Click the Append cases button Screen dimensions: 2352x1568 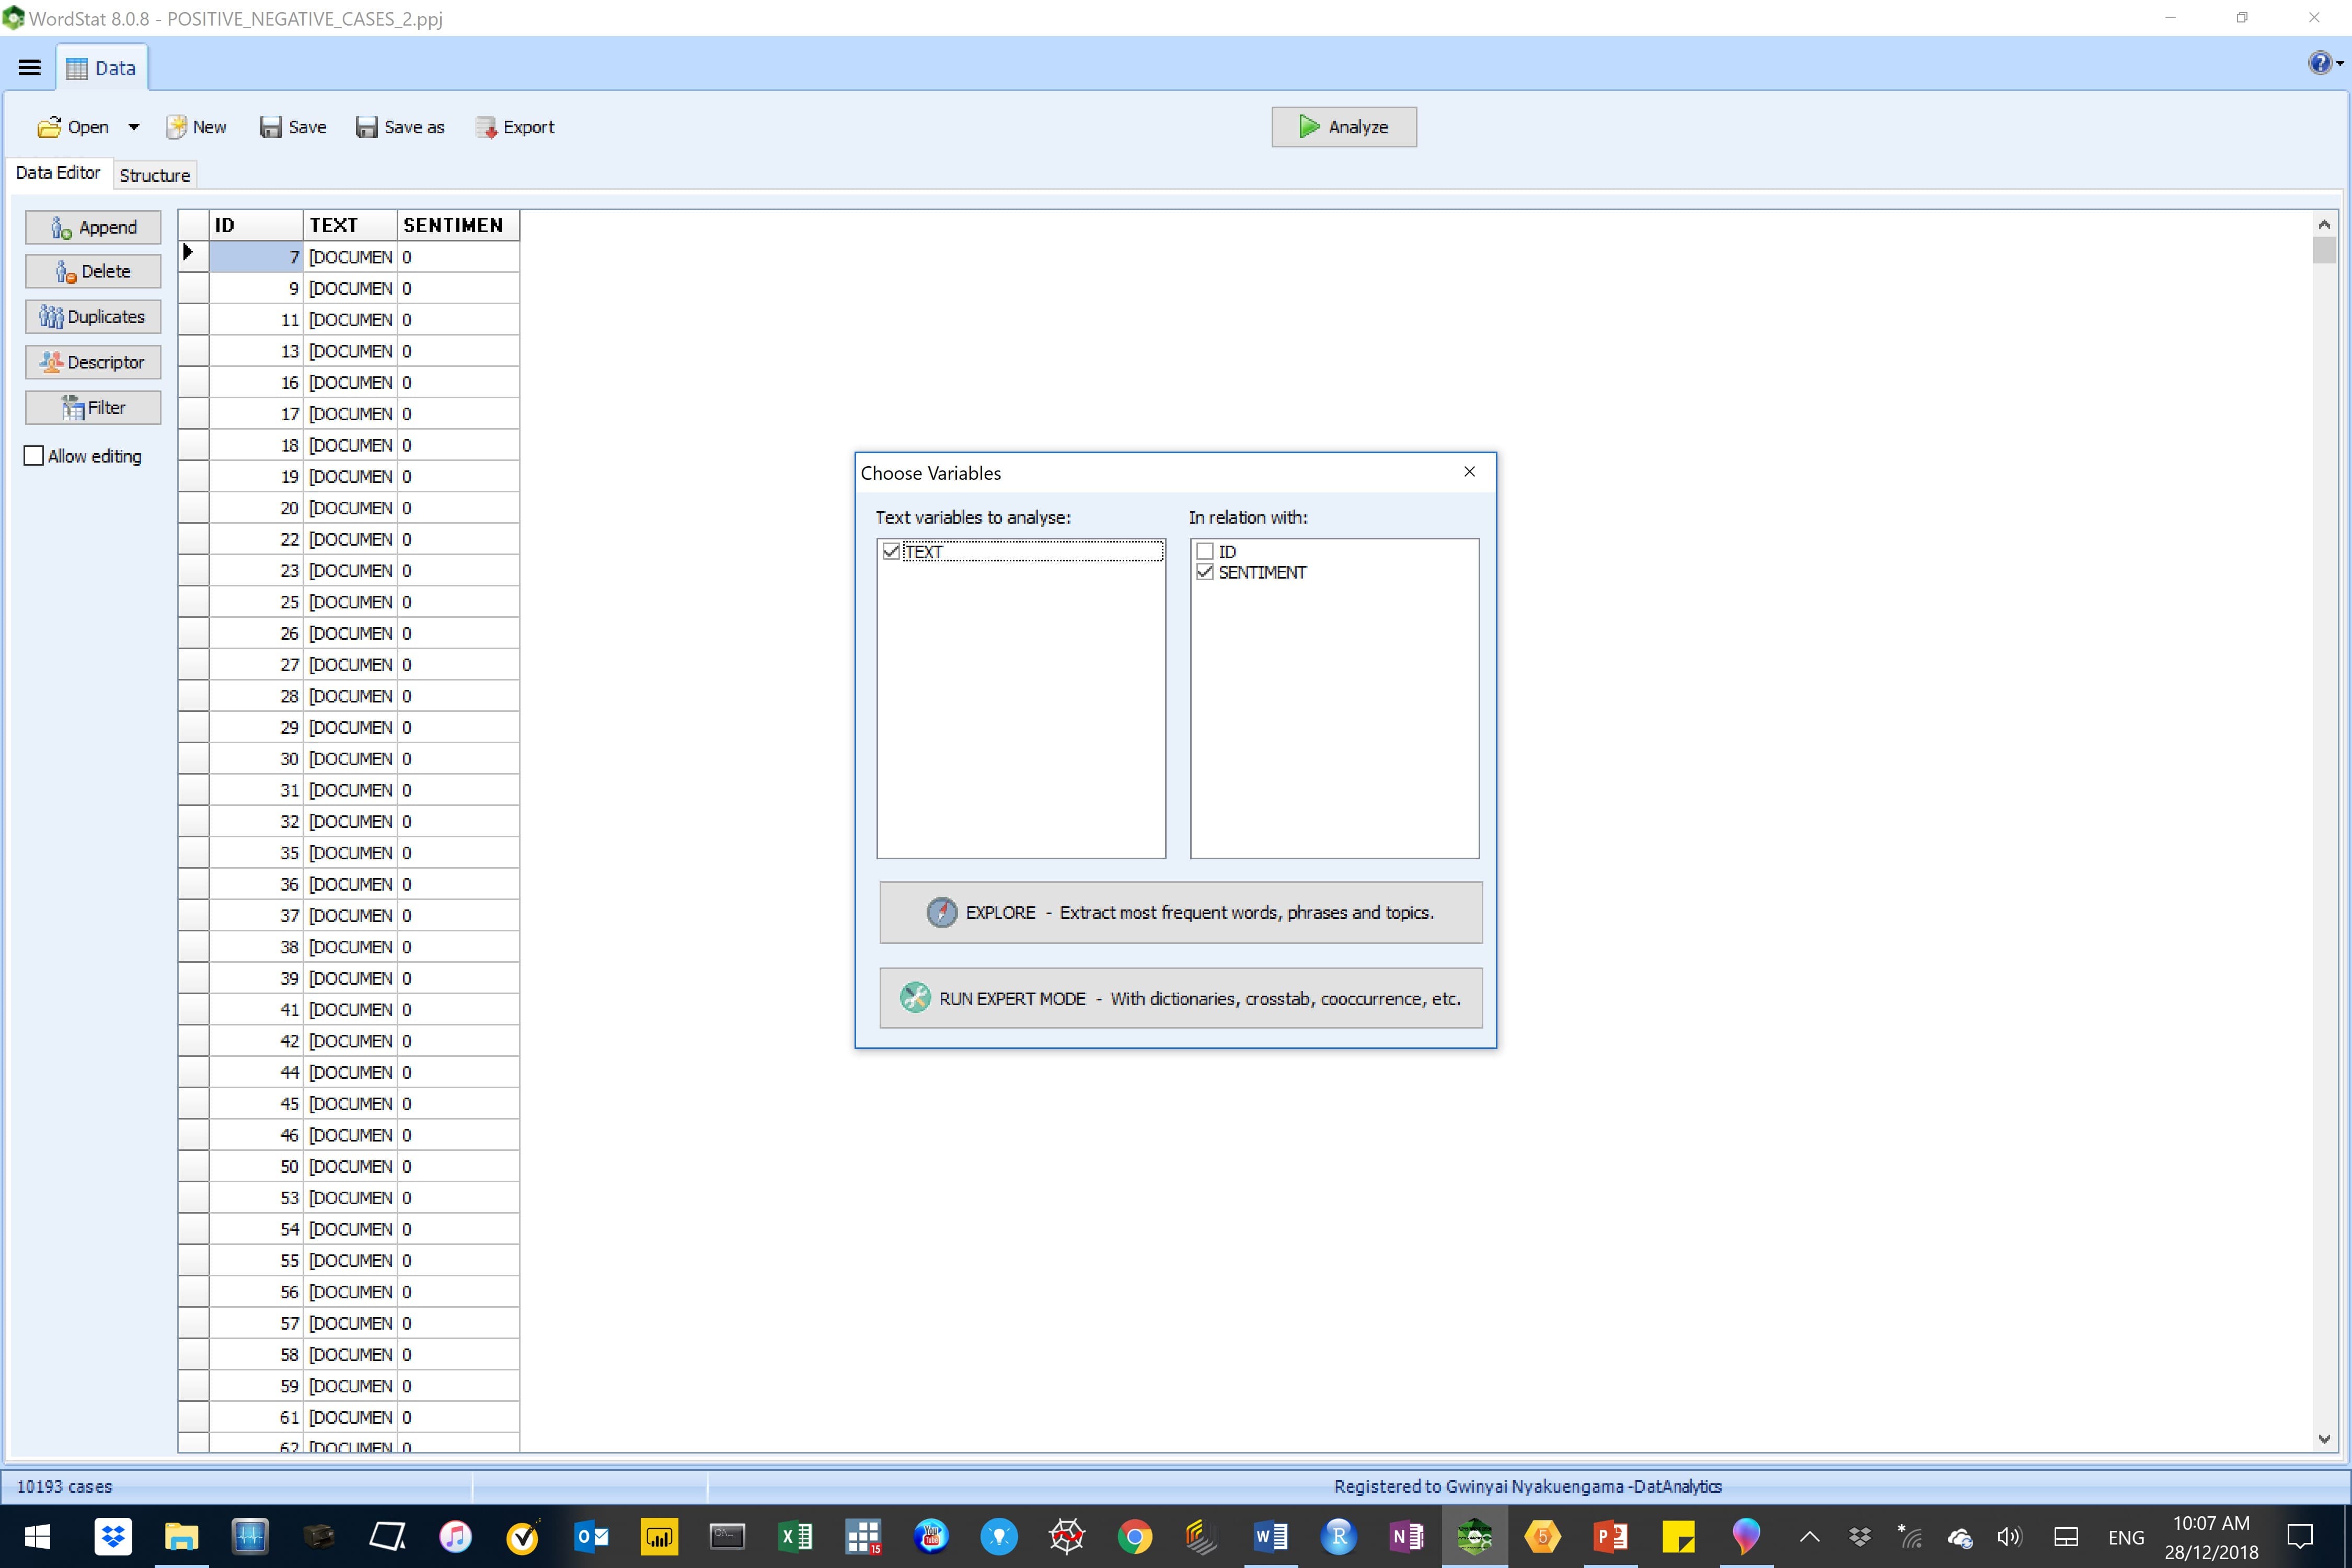pos(93,227)
